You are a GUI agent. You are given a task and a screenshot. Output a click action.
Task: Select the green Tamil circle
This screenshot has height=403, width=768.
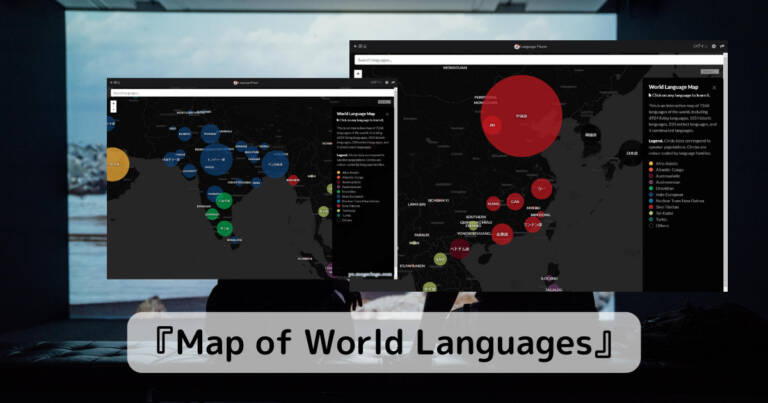click(x=224, y=228)
